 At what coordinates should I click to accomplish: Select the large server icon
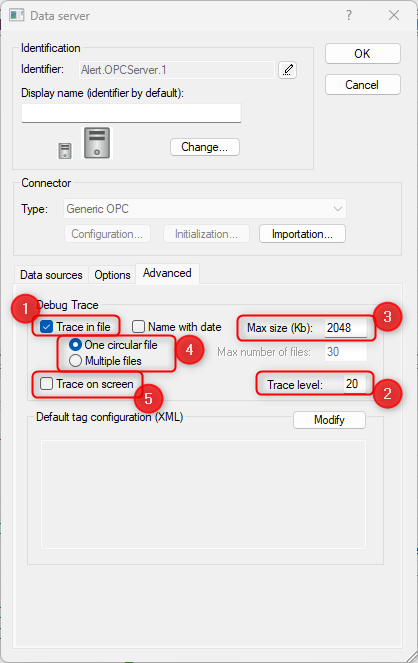coord(97,143)
